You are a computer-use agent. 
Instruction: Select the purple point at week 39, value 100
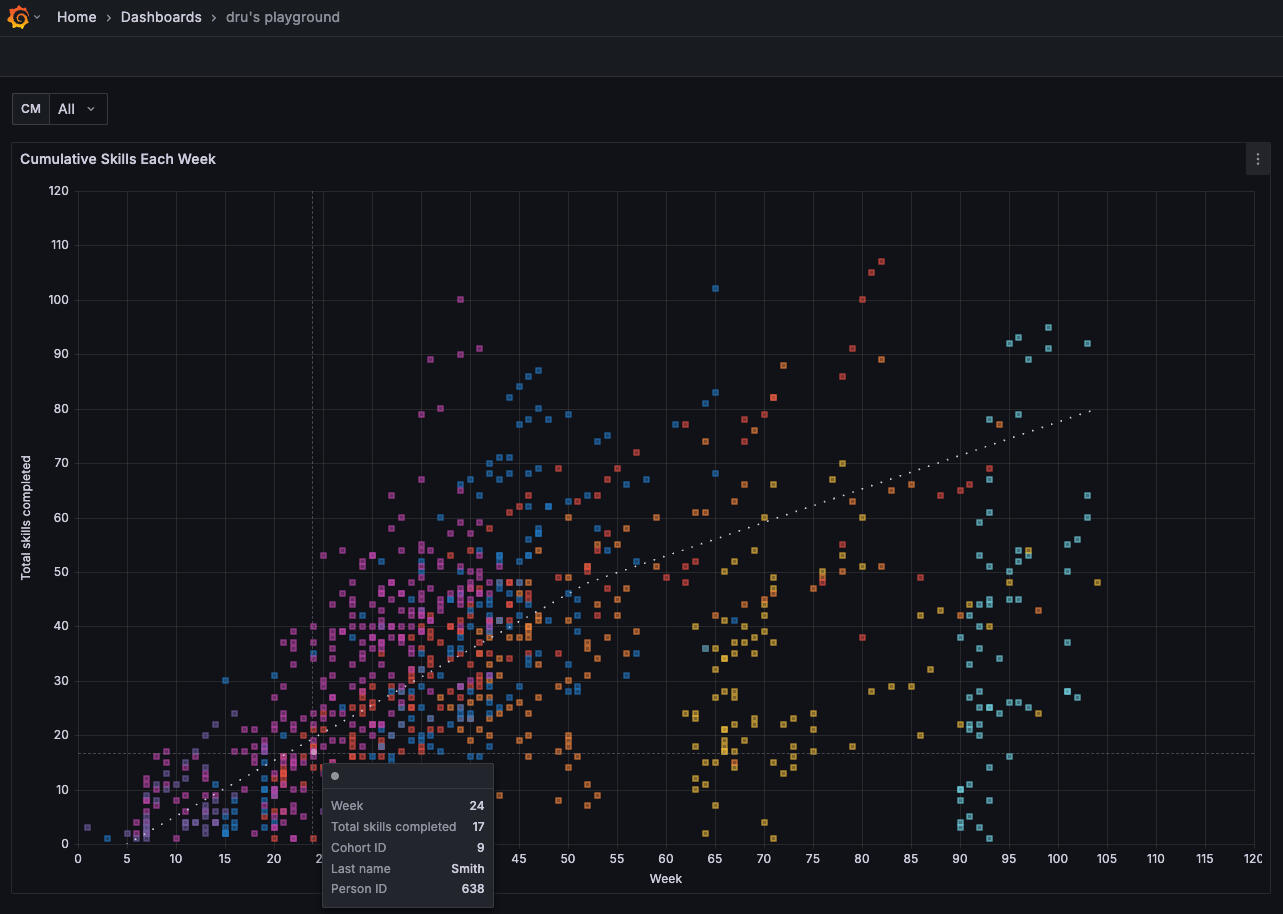click(460, 299)
